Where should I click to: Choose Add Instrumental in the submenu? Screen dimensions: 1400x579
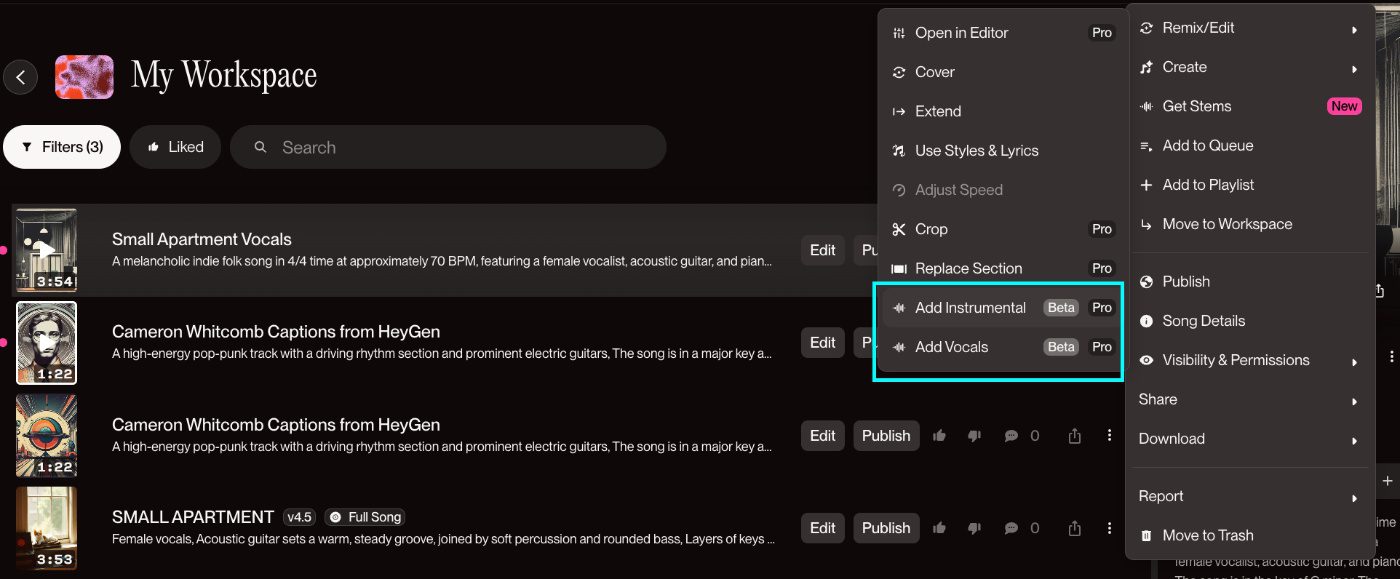[x=970, y=308]
